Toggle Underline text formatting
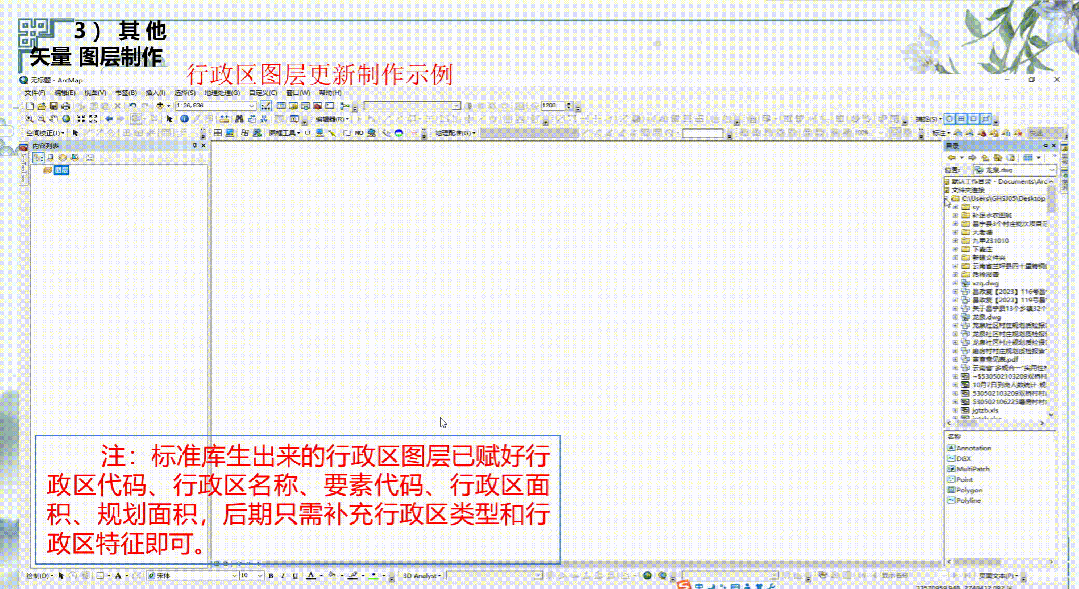 click(295, 576)
